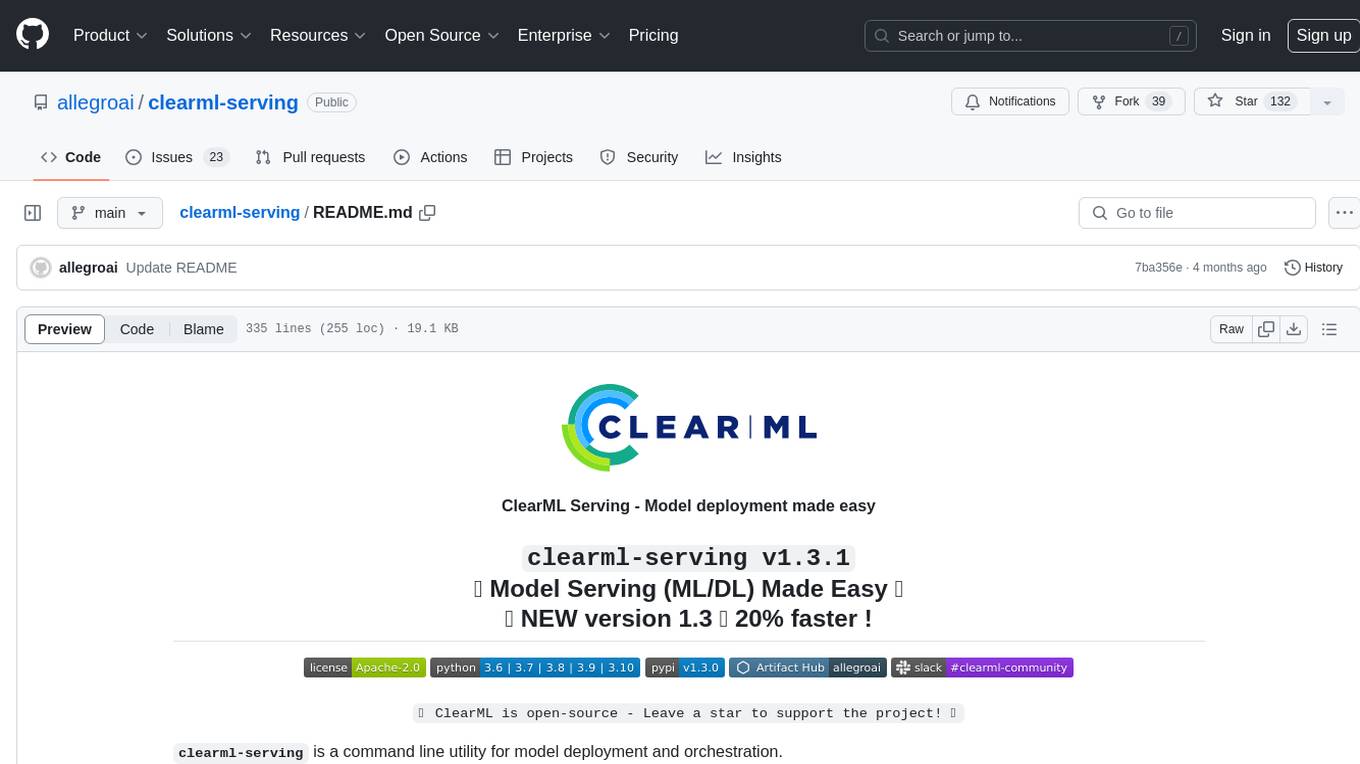Open the Raw file view
This screenshot has width=1360, height=764.
tap(1231, 329)
